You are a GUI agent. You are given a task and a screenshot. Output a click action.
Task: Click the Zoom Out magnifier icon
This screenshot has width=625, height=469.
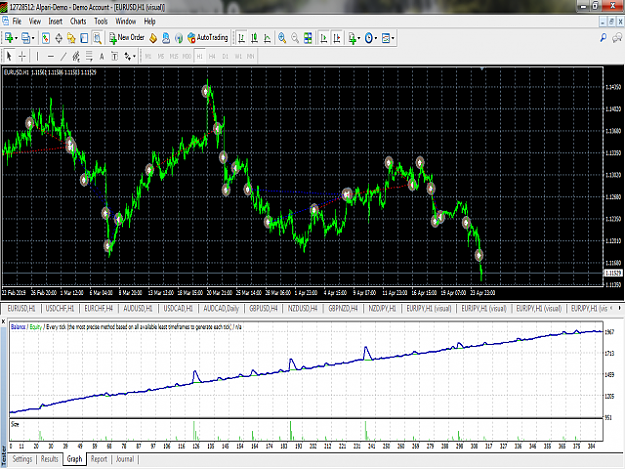(295, 38)
